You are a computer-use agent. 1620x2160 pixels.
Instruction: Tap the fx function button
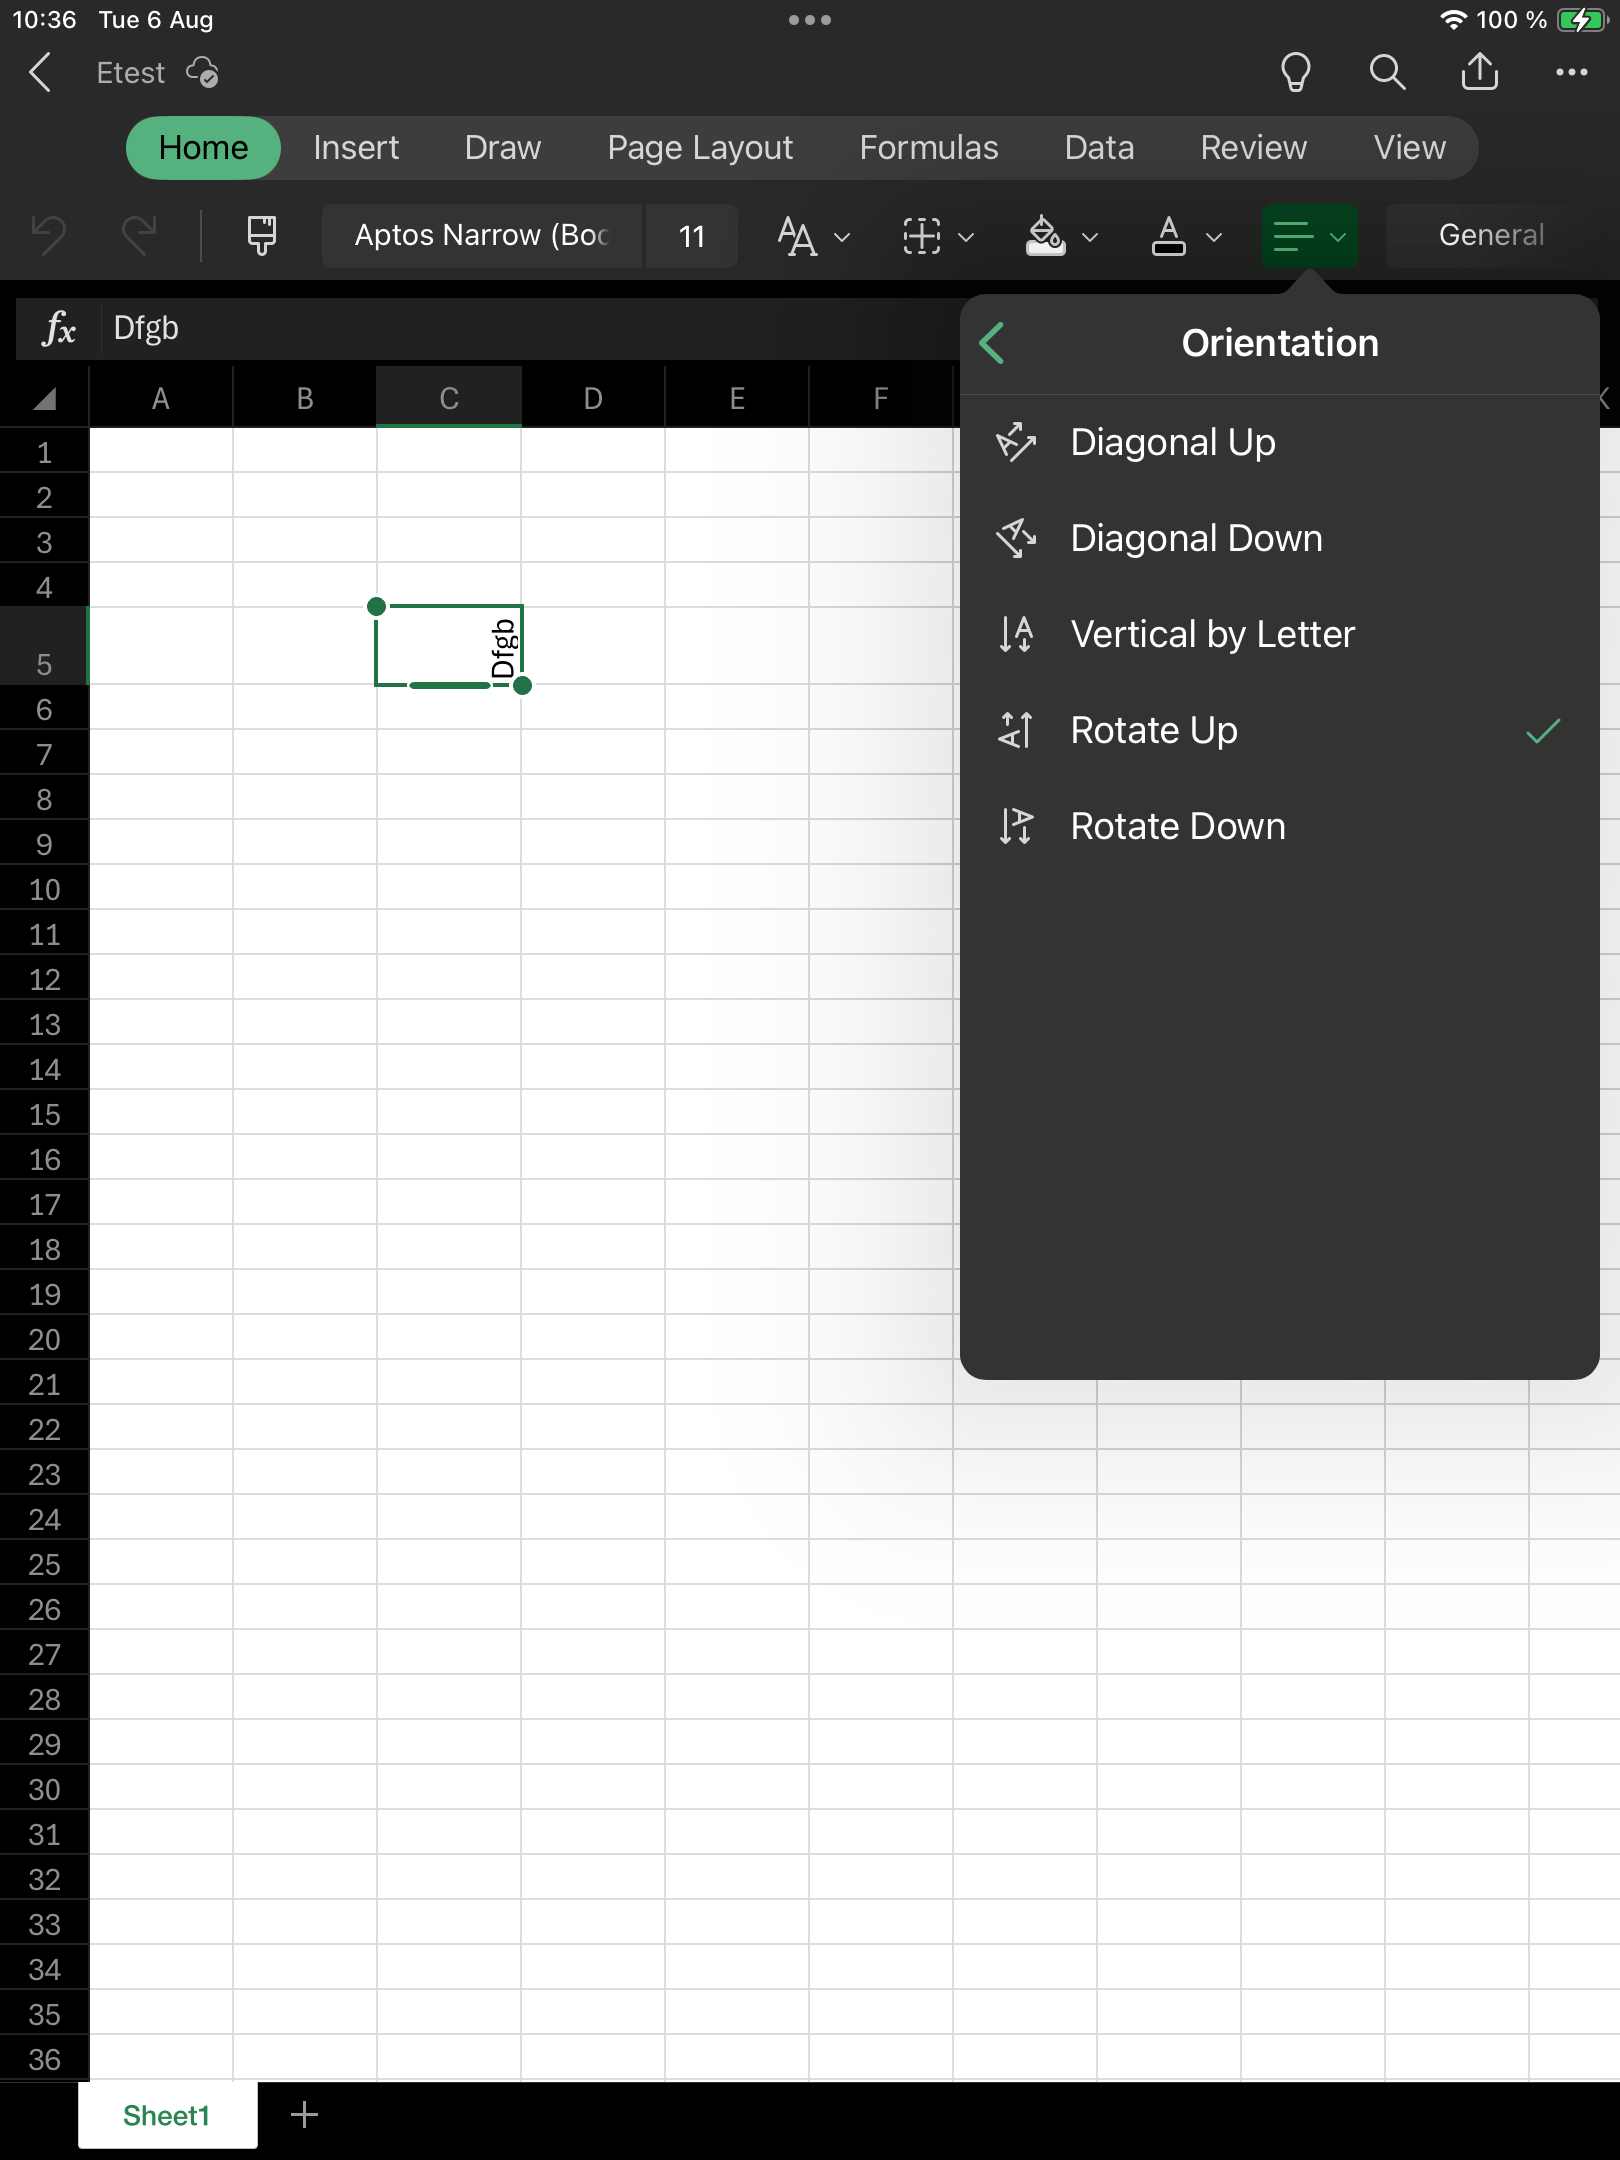pyautogui.click(x=59, y=328)
